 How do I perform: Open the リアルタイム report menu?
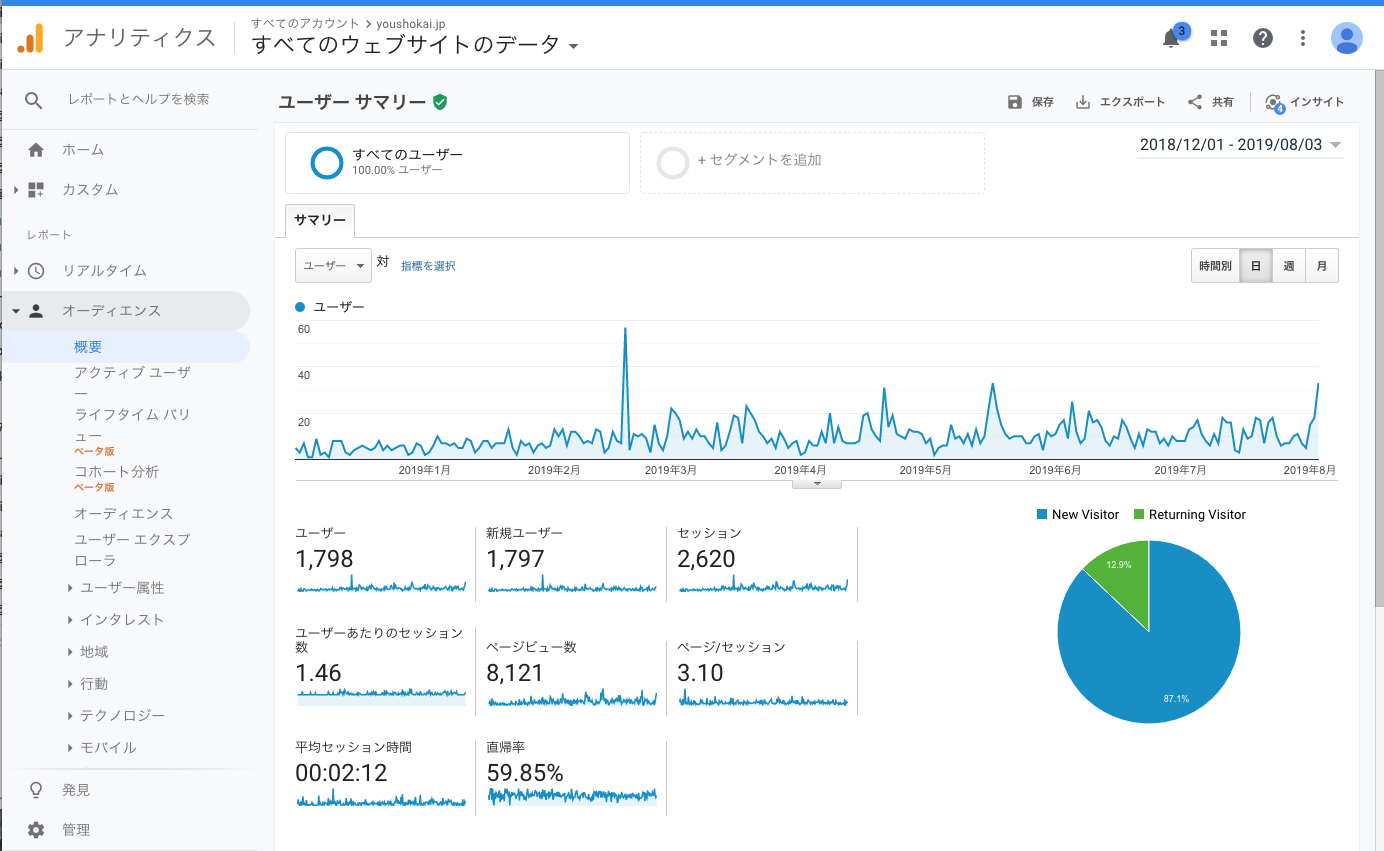click(x=104, y=271)
